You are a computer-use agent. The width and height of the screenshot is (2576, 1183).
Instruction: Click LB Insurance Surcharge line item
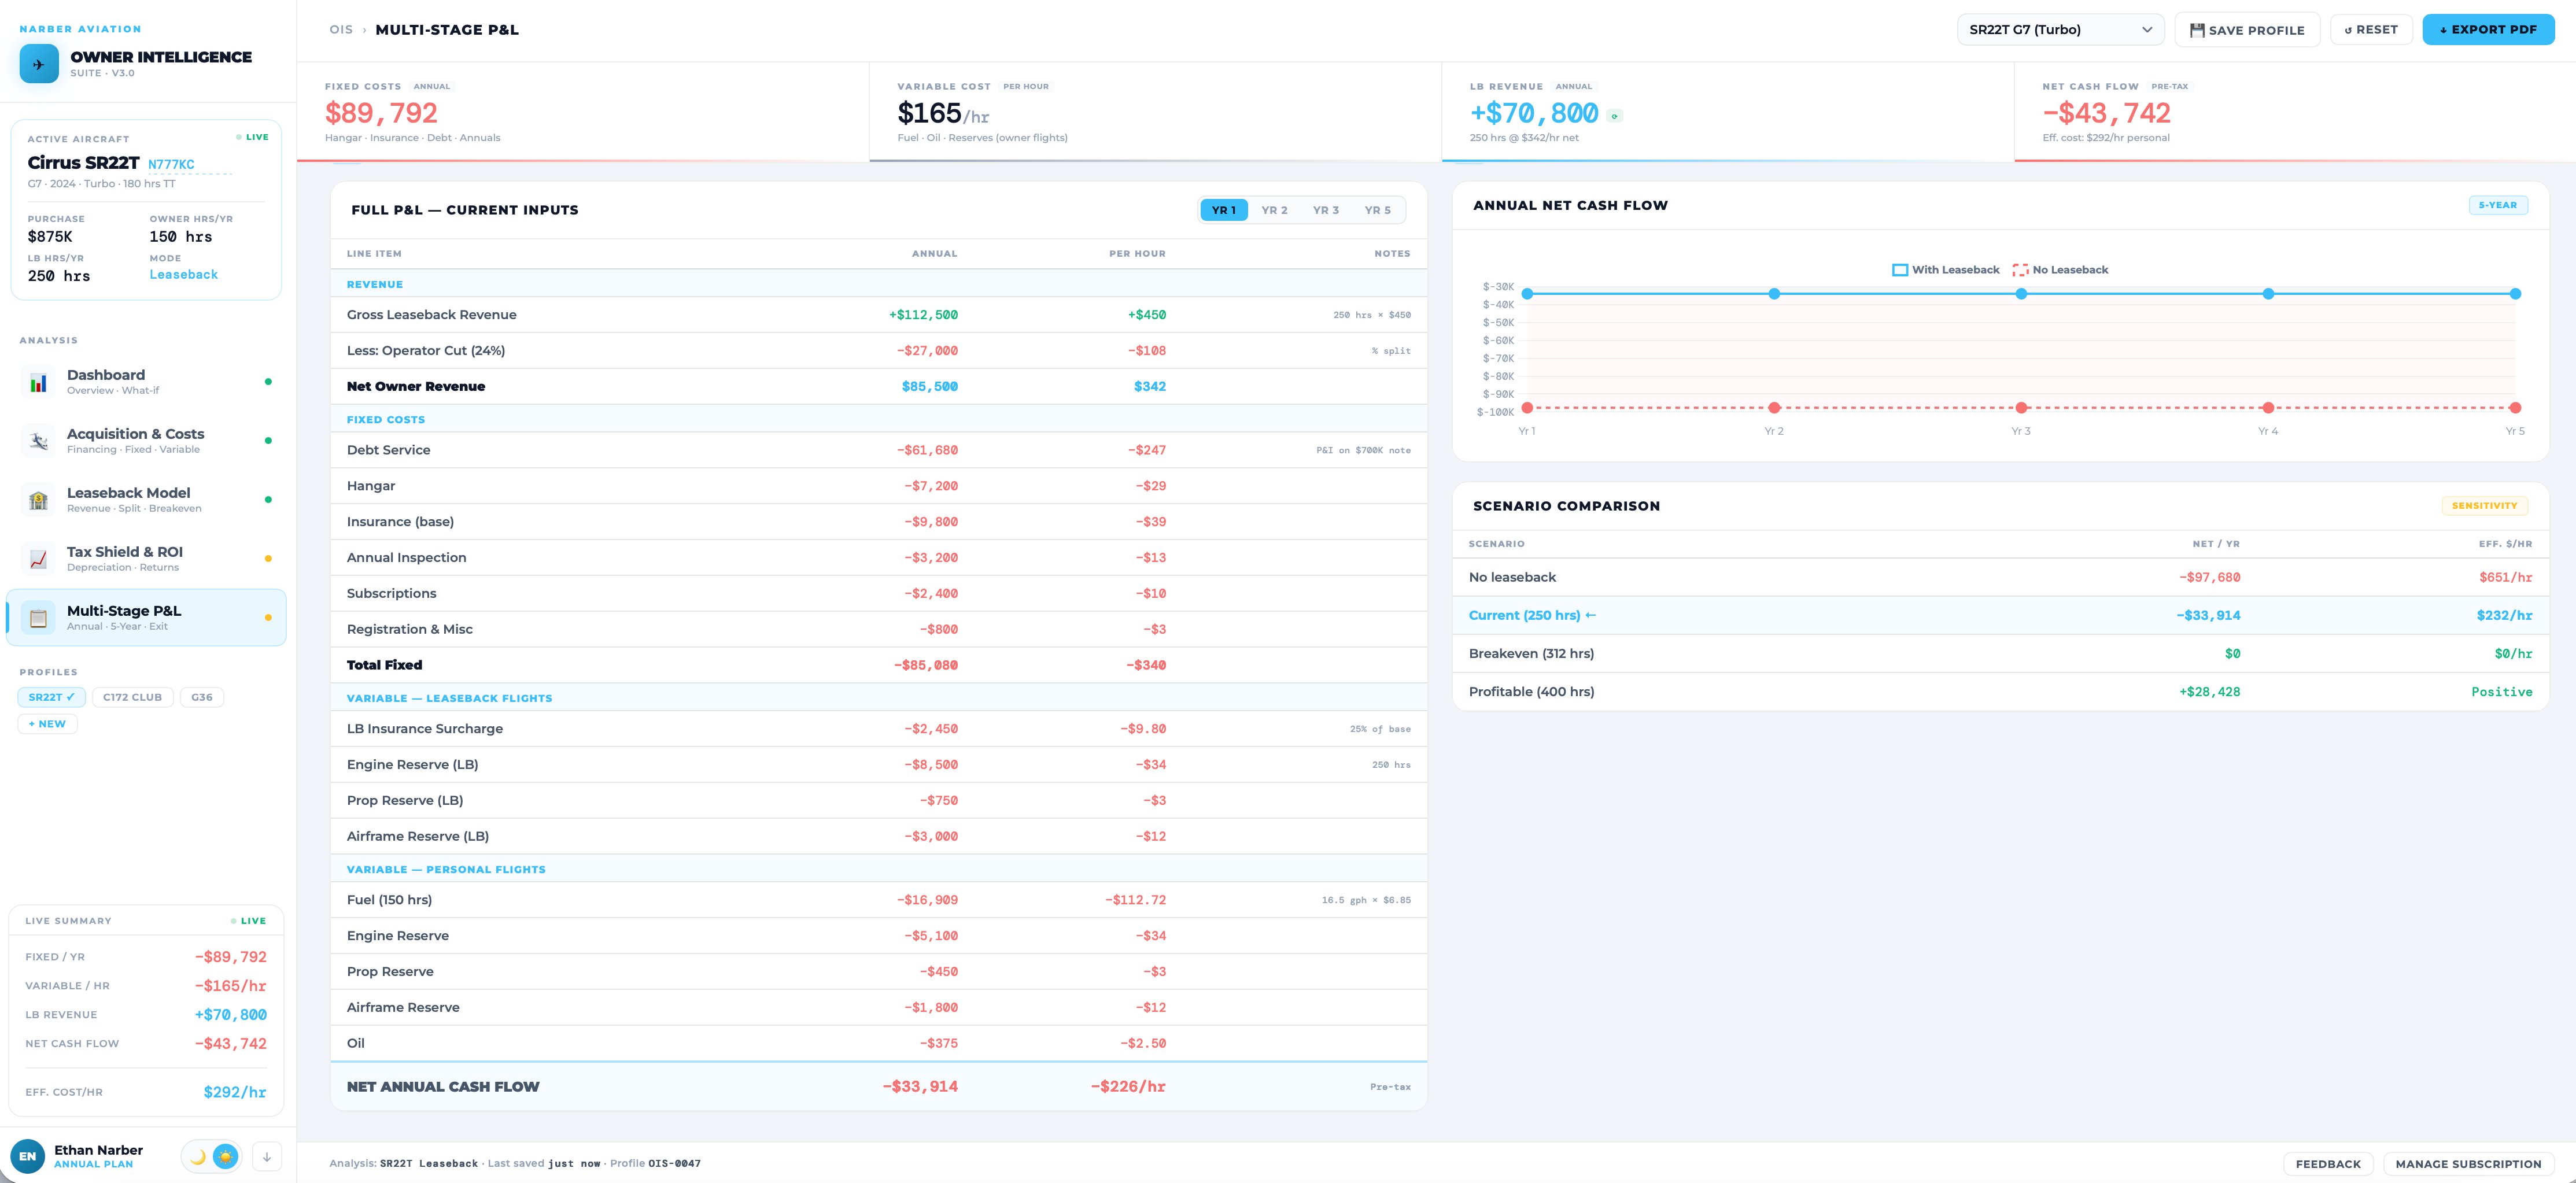878,729
